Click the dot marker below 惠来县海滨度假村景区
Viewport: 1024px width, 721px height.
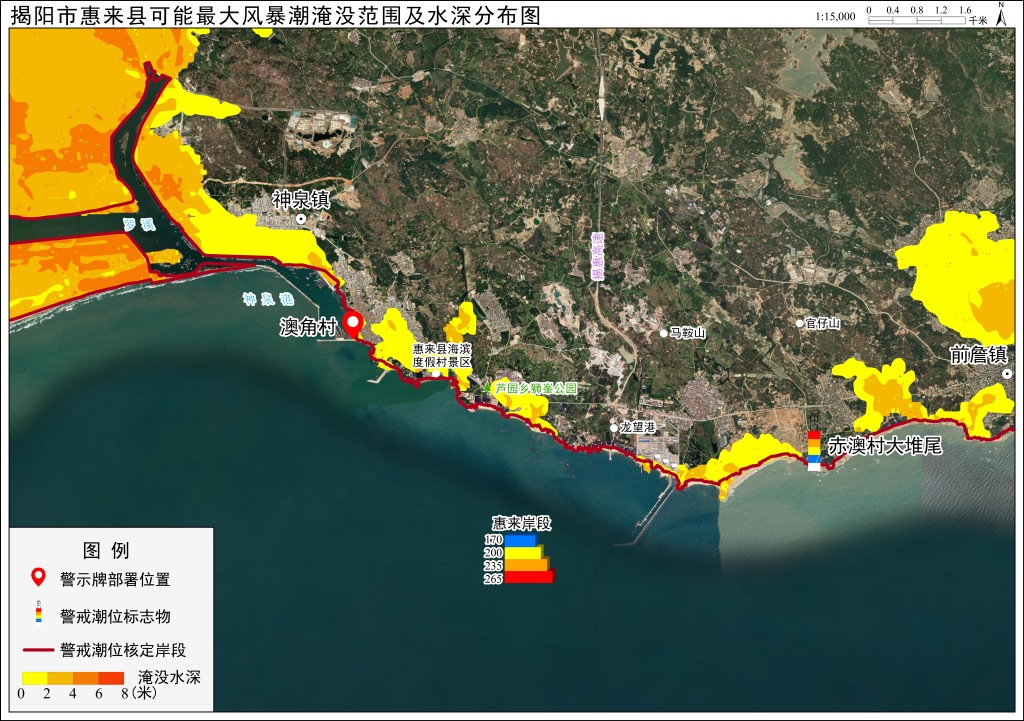click(436, 374)
